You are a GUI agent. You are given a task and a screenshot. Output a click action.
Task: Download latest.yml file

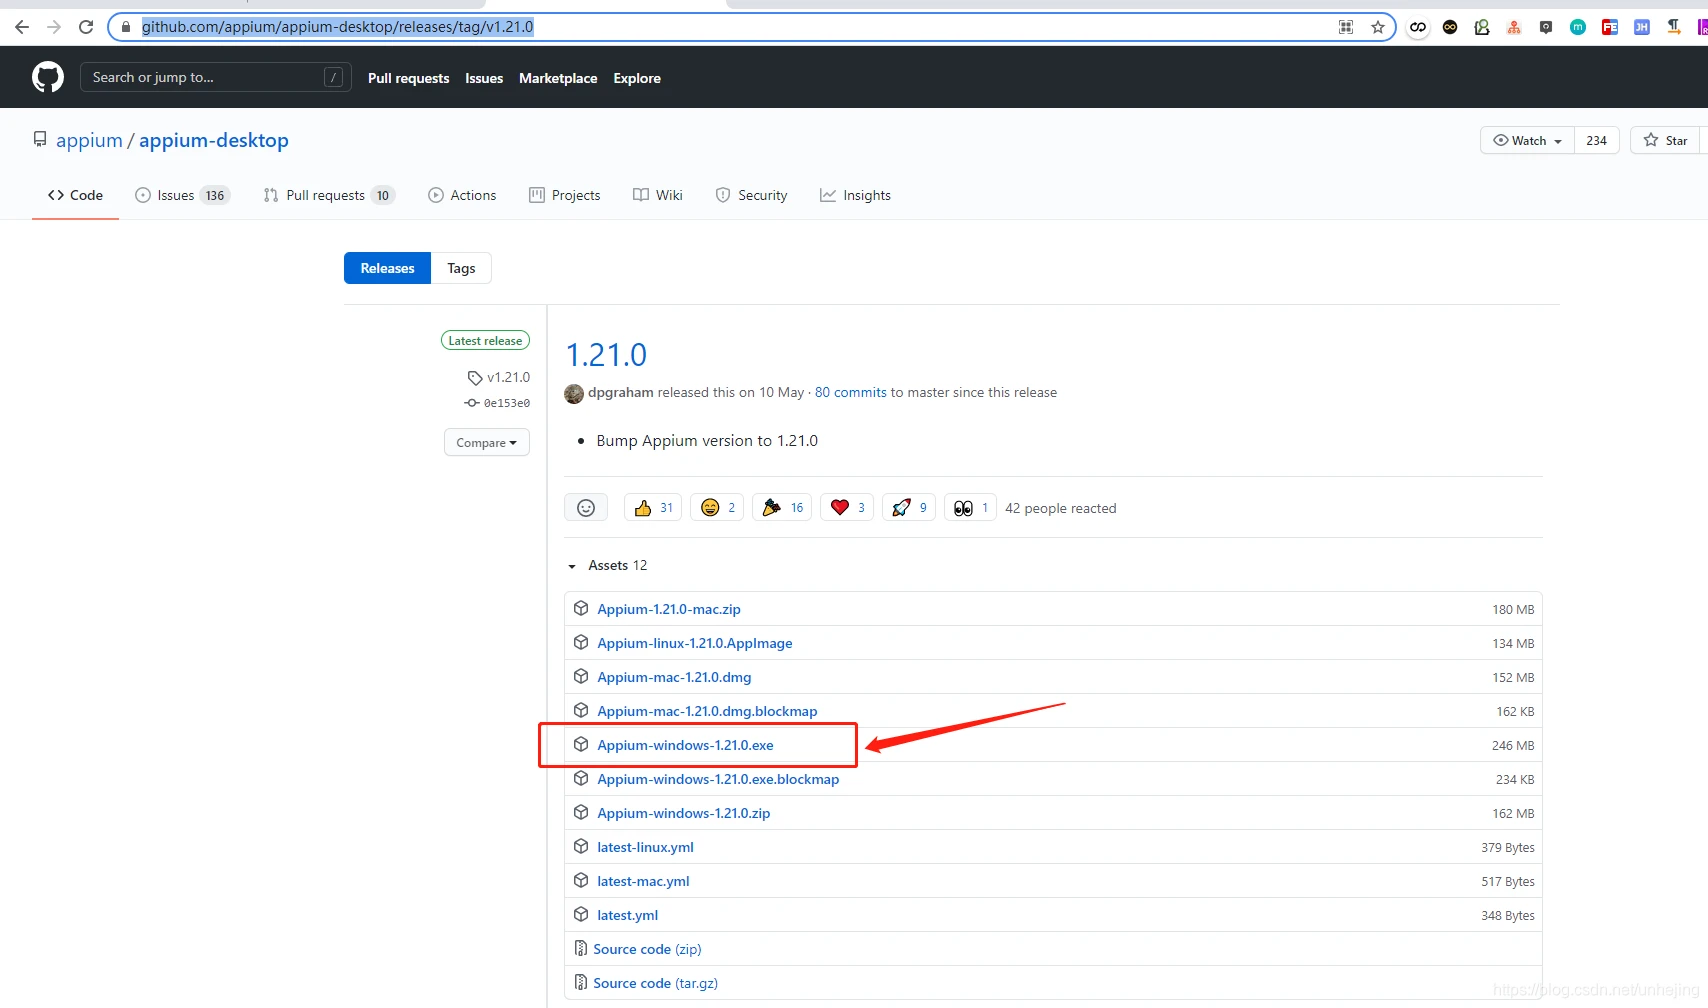click(627, 915)
